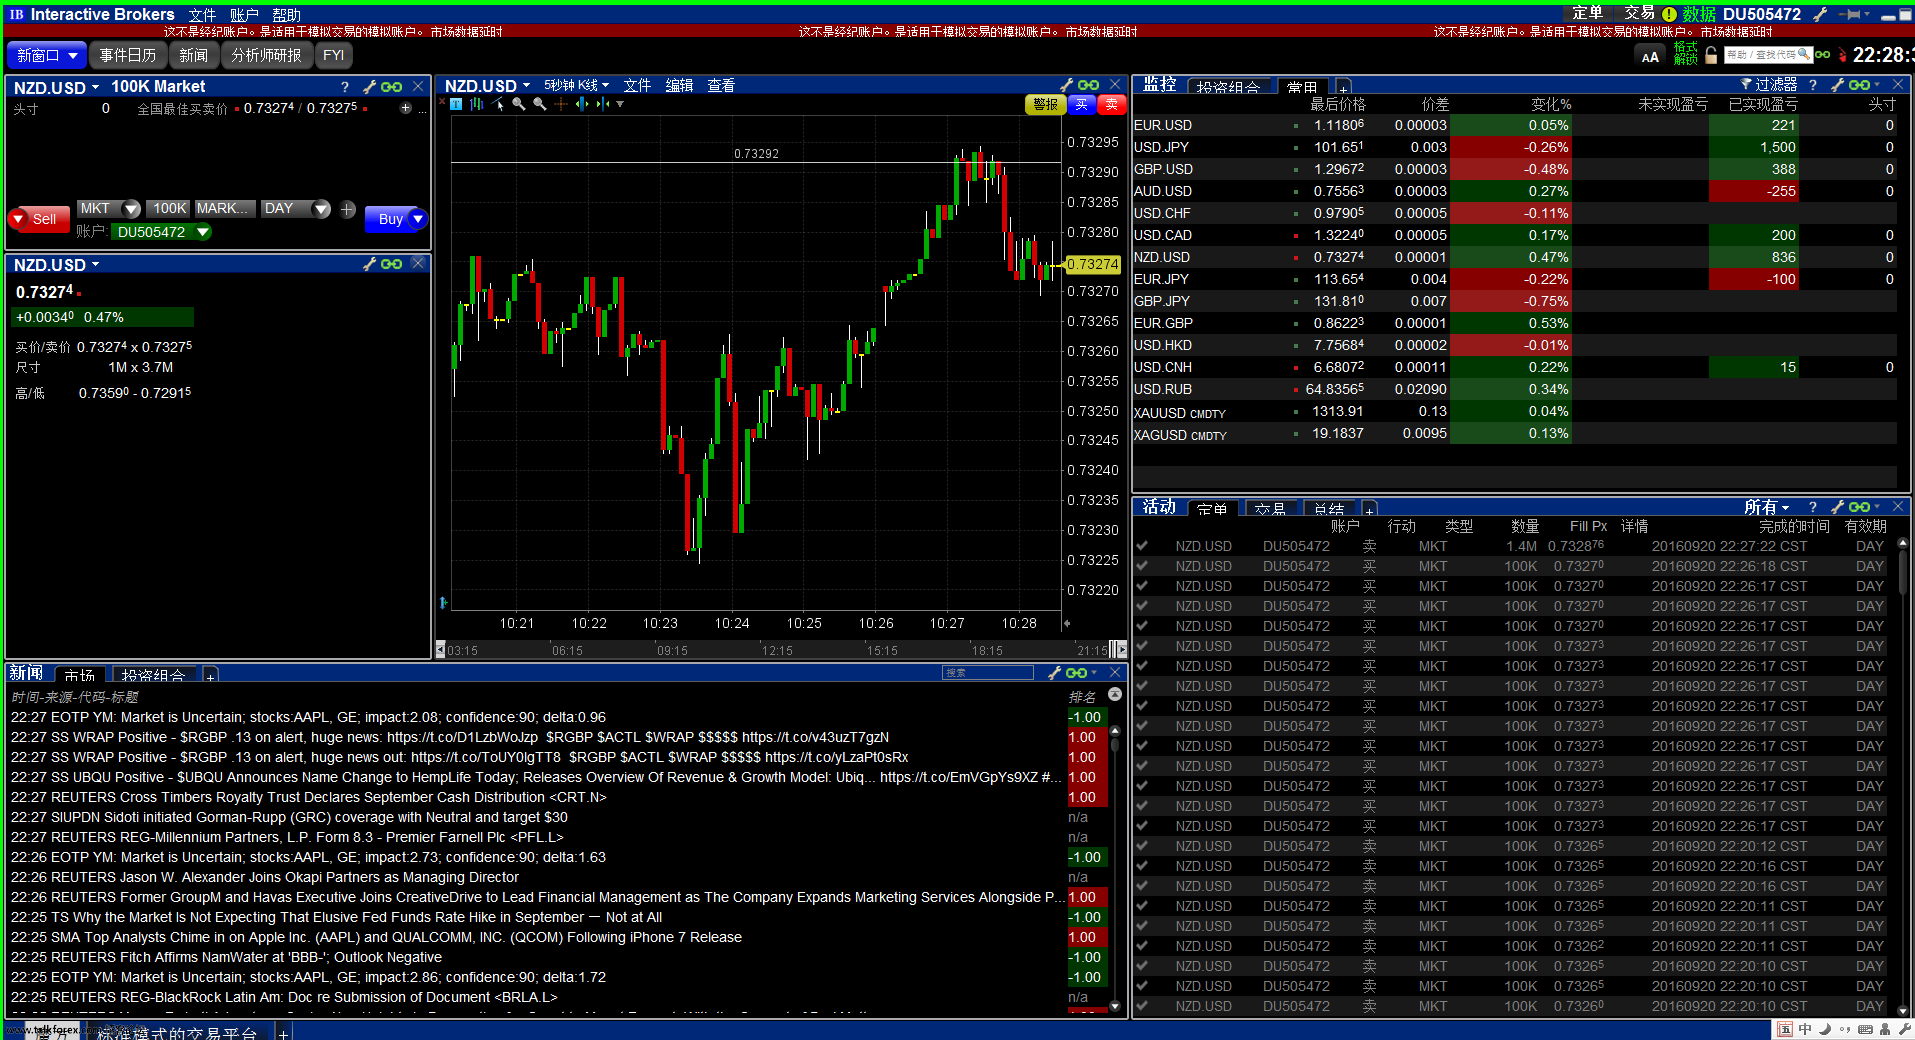This screenshot has height=1040, width=1915.
Task: Select the USD.CNH row in watchlist
Action: 1514,367
